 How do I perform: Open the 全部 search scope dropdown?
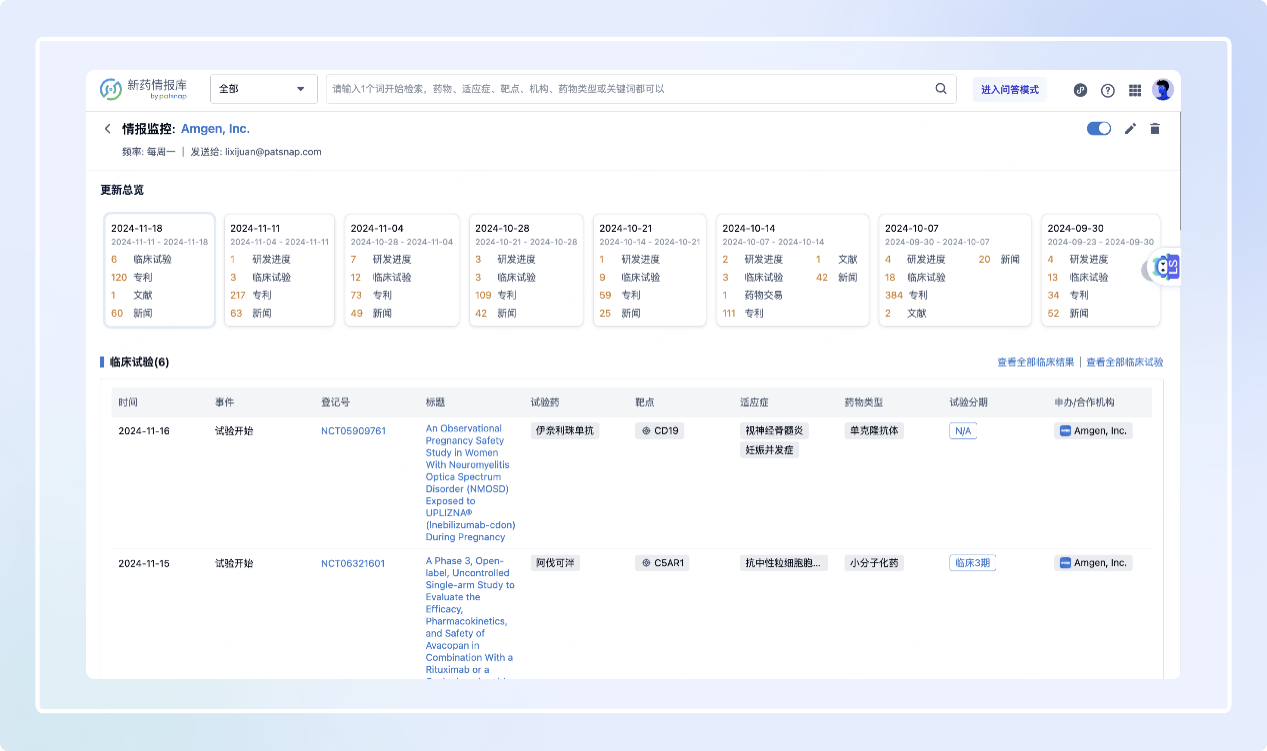(x=264, y=89)
